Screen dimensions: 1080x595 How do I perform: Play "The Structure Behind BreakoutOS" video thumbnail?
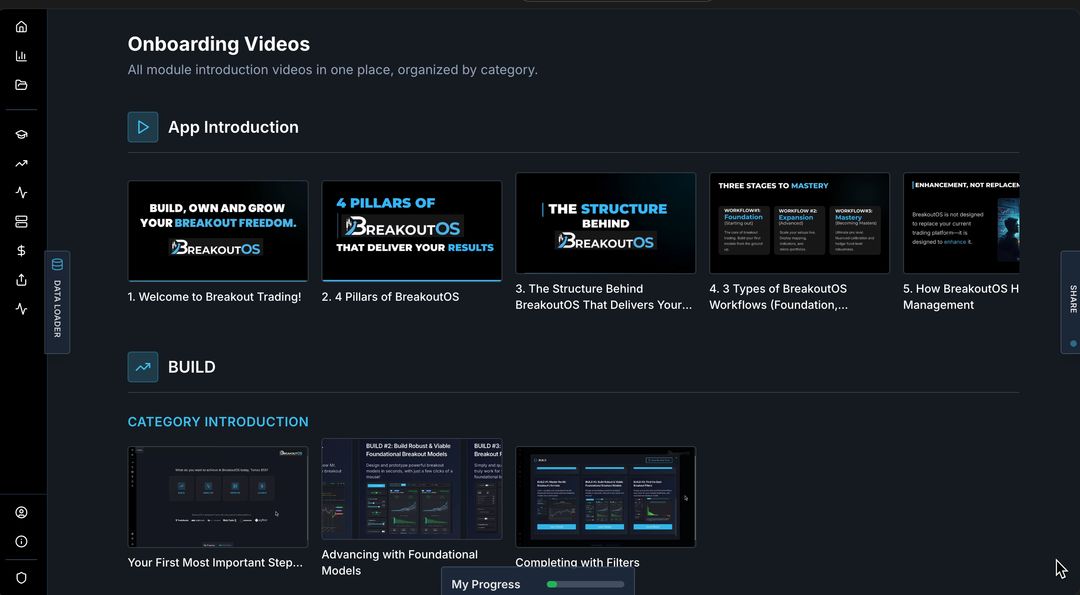[x=605, y=223]
